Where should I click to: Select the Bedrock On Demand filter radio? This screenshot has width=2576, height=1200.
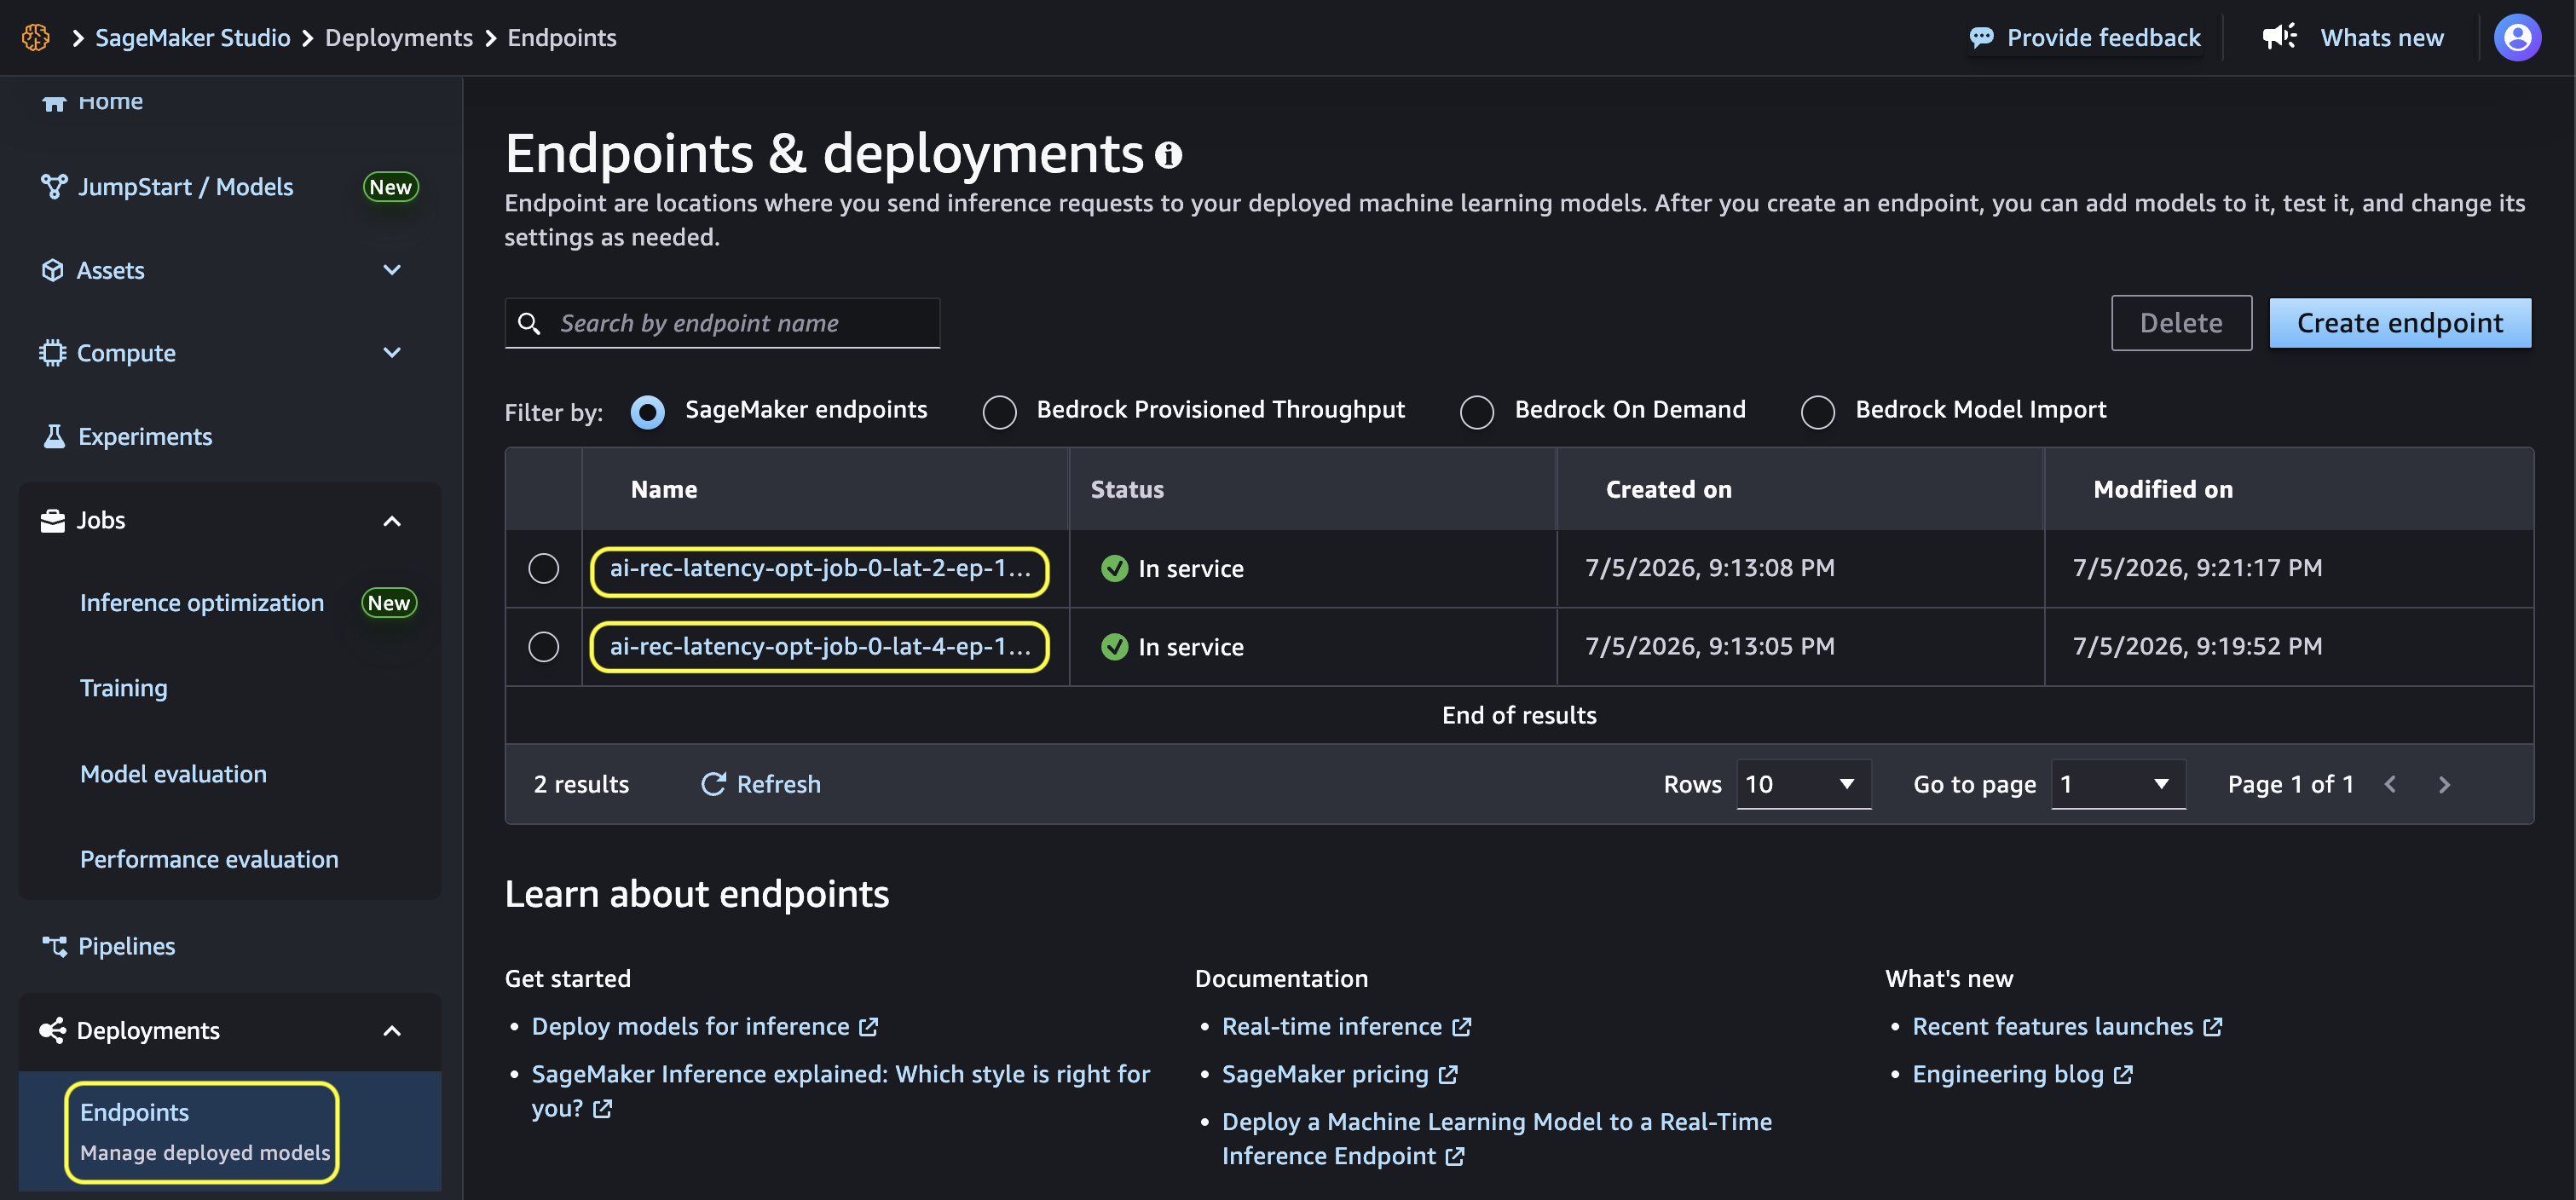1477,412
